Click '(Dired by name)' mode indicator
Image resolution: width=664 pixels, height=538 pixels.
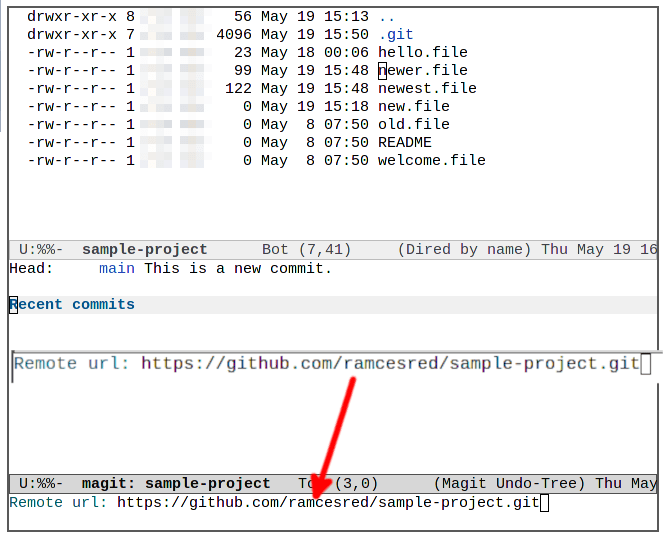point(464,250)
